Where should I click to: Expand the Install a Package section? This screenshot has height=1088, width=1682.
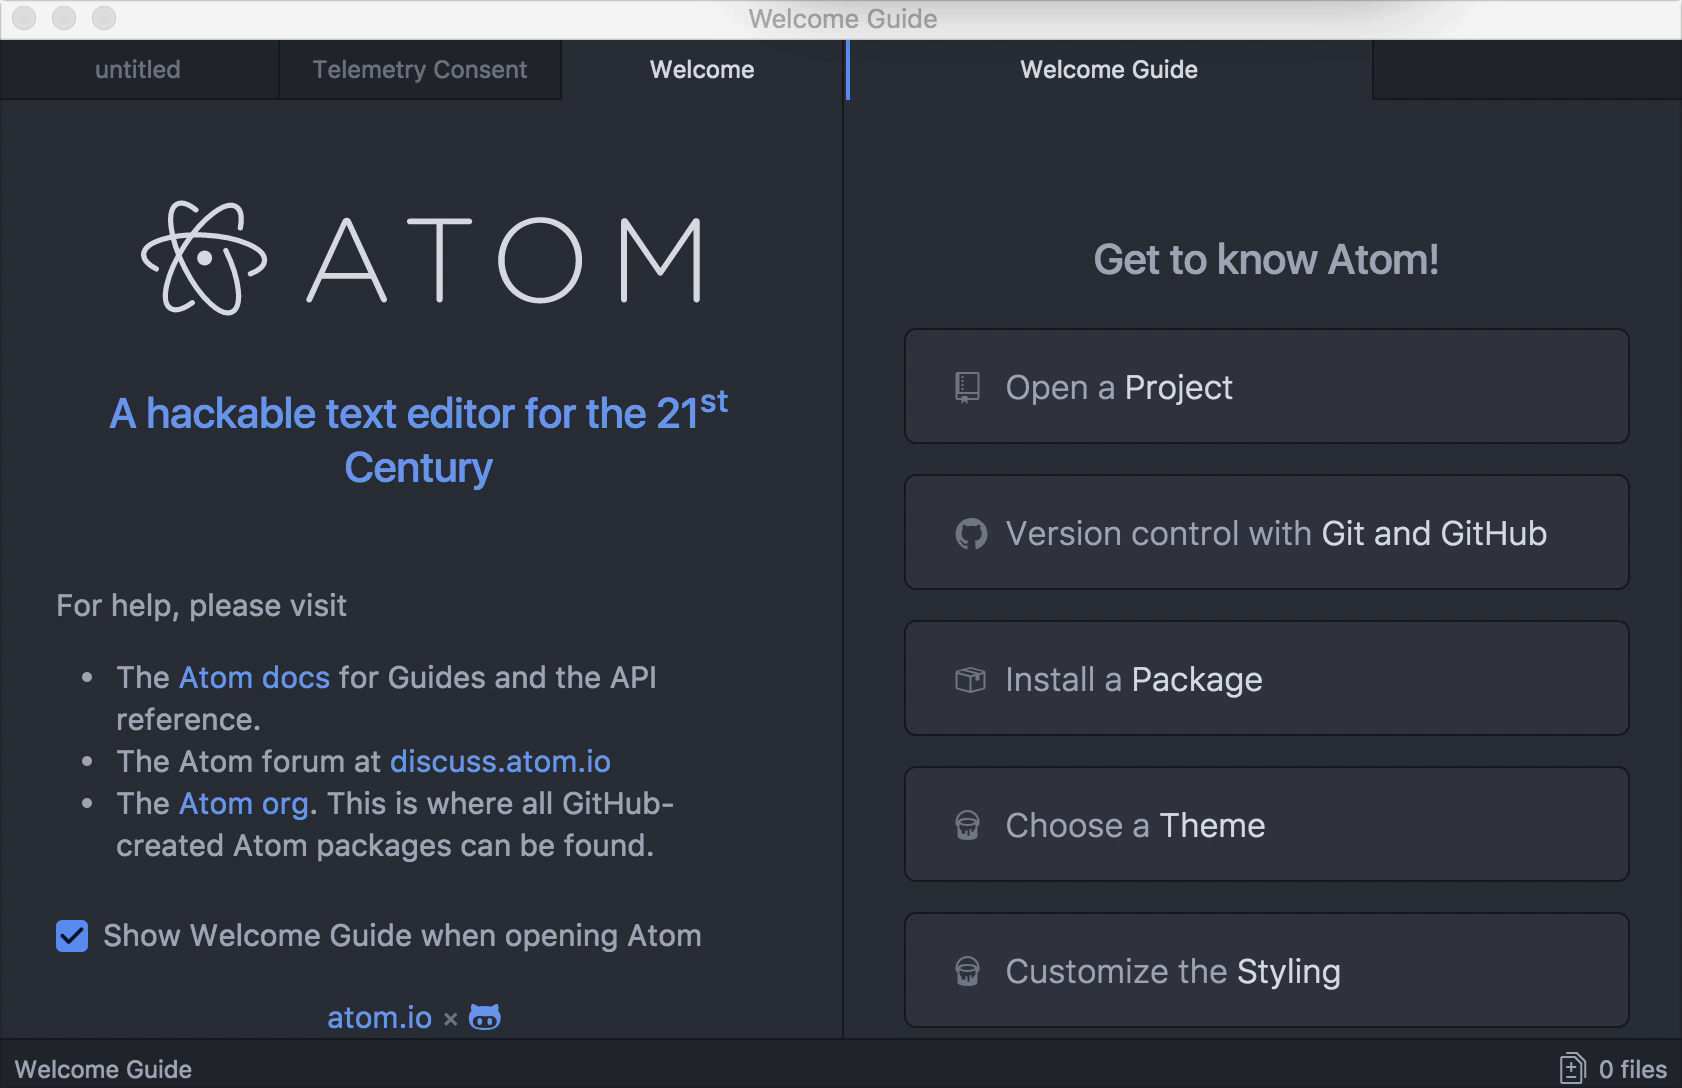point(1266,679)
